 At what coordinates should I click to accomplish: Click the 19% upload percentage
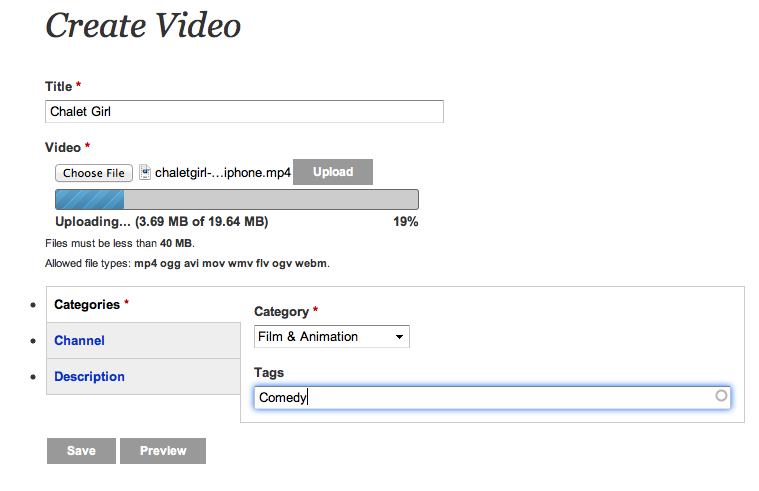point(405,222)
